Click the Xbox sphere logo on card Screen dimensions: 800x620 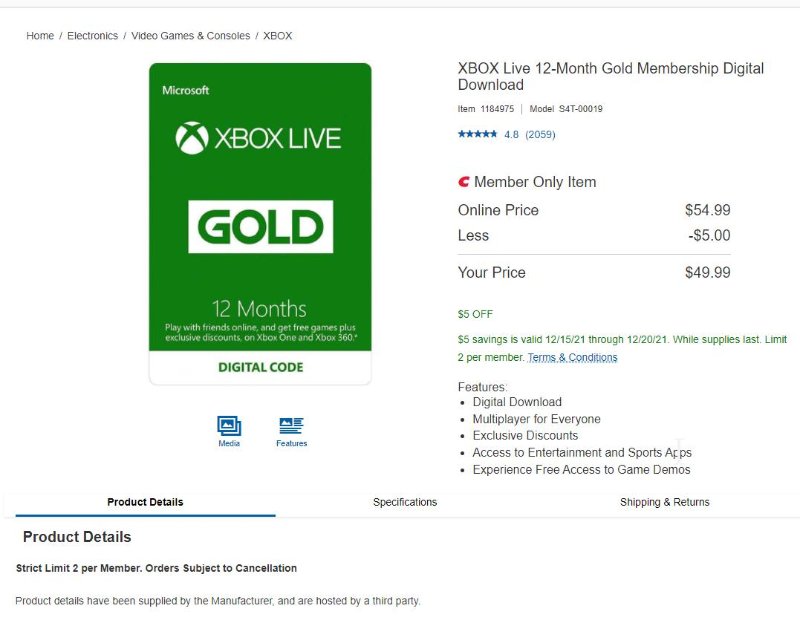(192, 138)
